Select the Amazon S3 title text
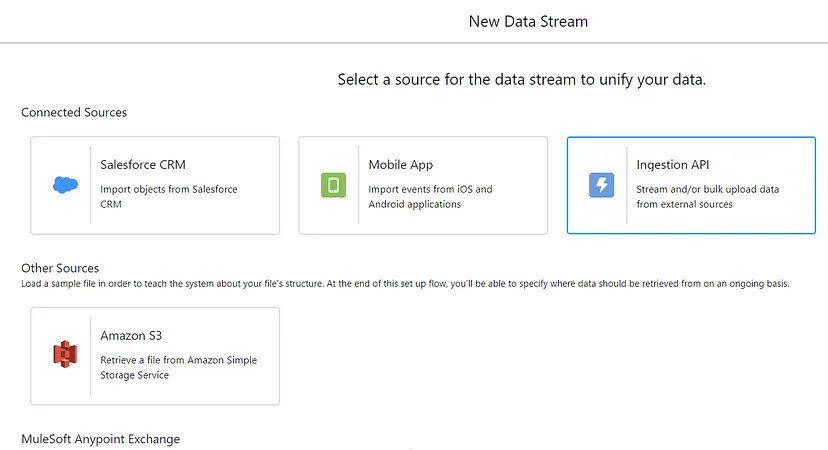The height and width of the screenshot is (450, 828). pos(131,335)
